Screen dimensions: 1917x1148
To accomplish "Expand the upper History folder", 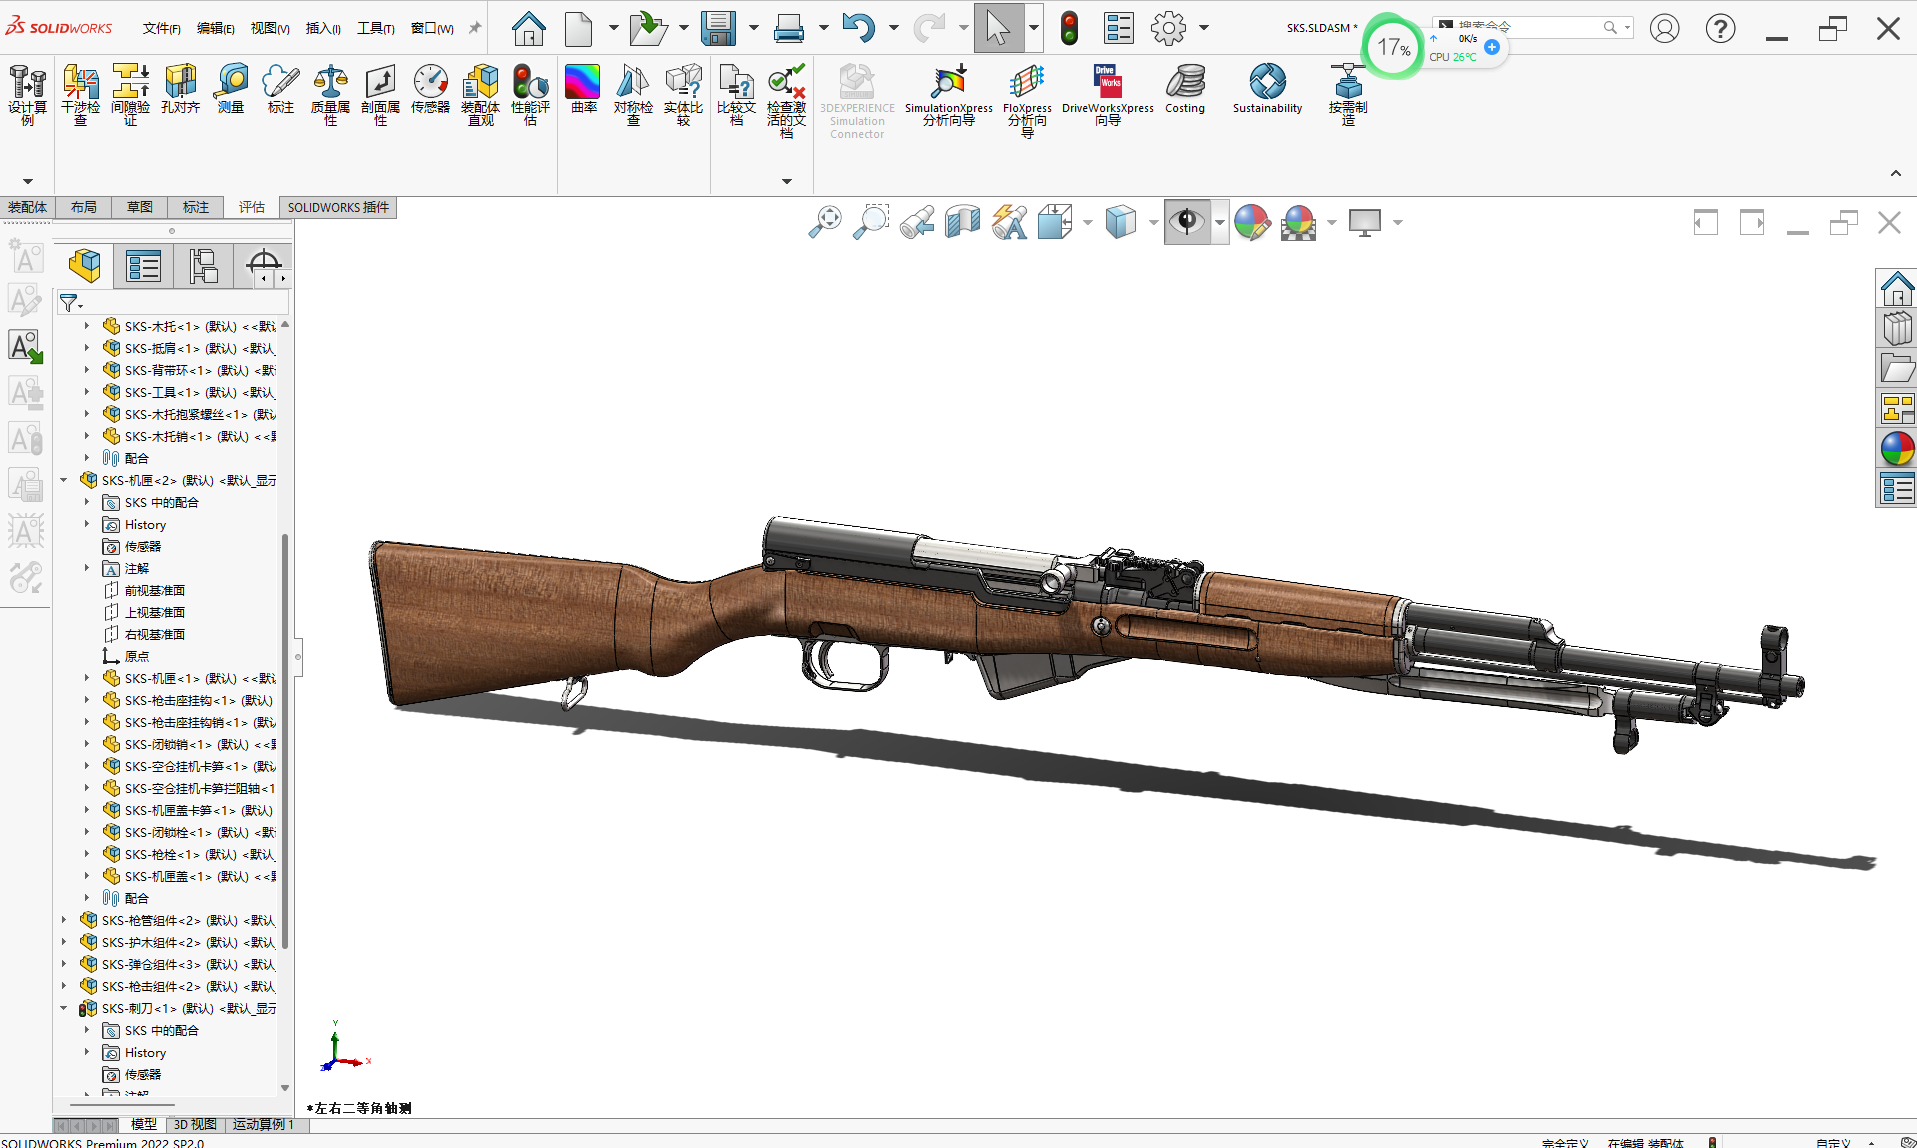I will pyautogui.click(x=87, y=524).
